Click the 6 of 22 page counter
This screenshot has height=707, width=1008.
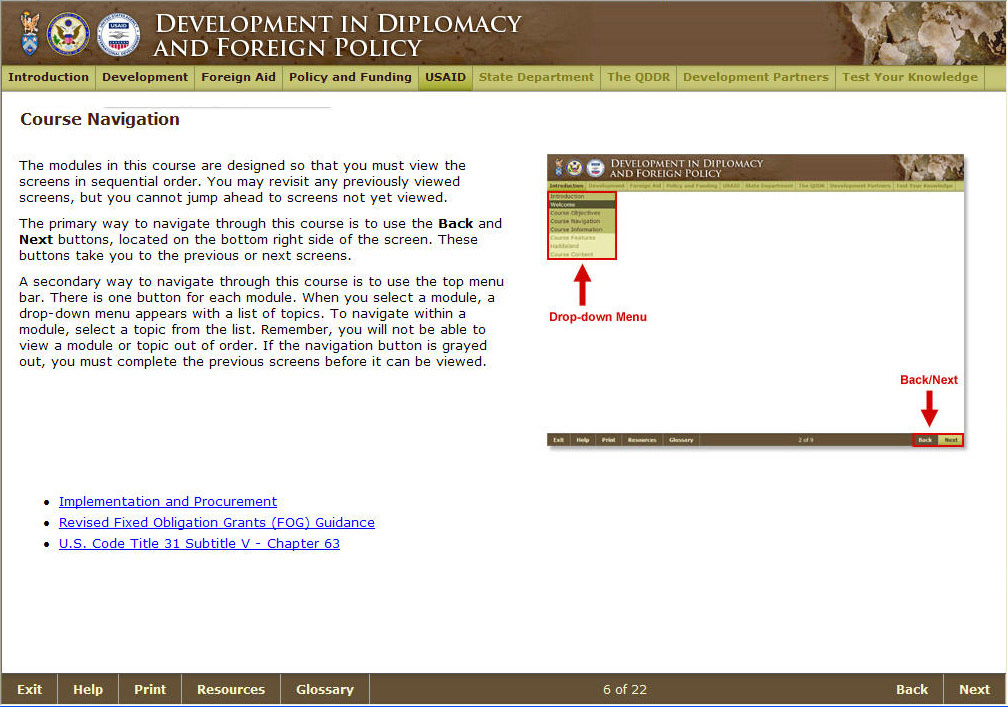click(x=625, y=690)
